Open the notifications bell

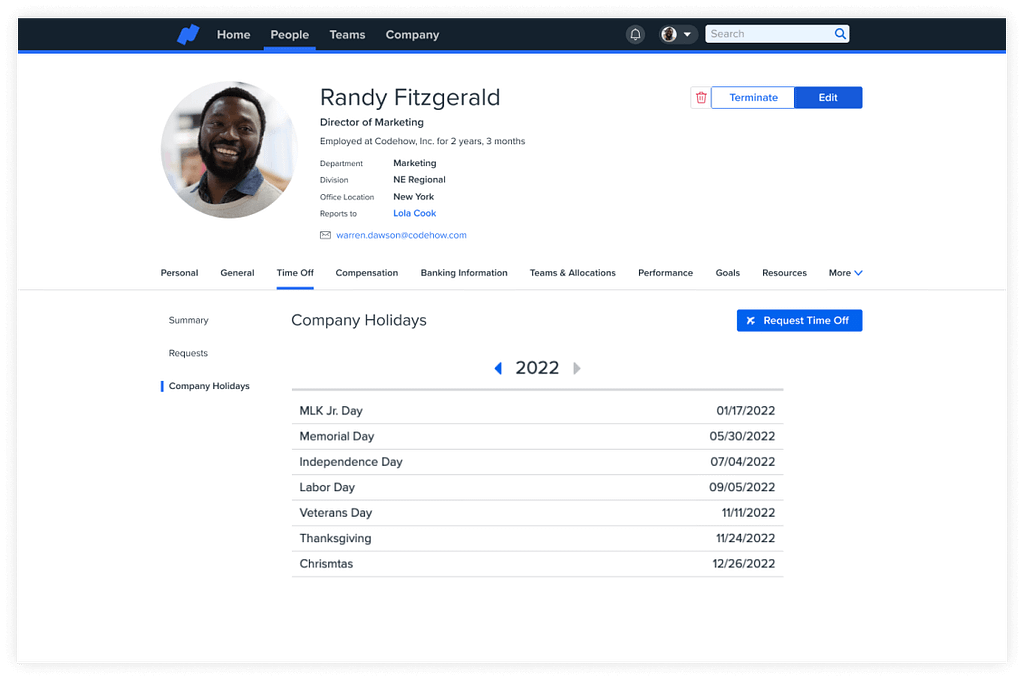pos(635,34)
